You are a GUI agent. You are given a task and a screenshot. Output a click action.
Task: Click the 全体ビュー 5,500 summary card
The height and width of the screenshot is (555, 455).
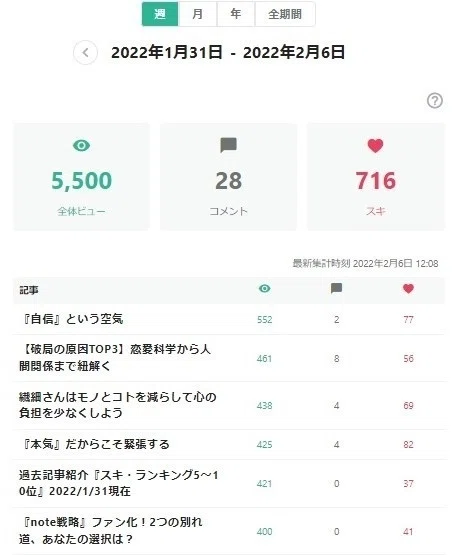click(x=81, y=177)
